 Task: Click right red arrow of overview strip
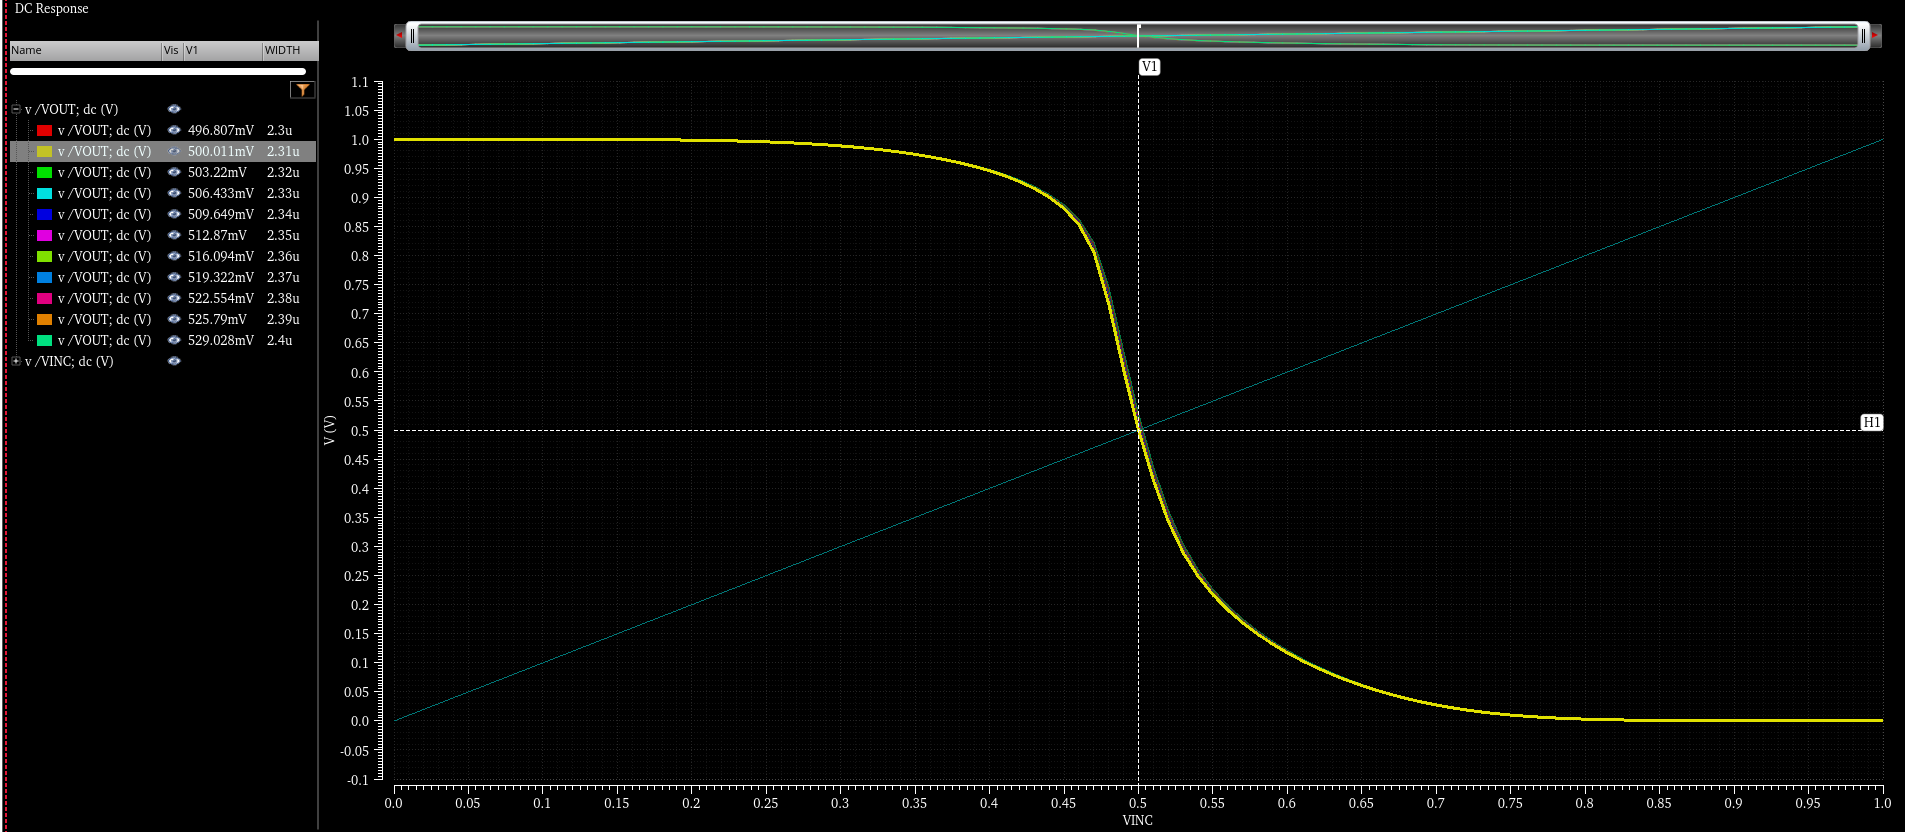point(1875,36)
